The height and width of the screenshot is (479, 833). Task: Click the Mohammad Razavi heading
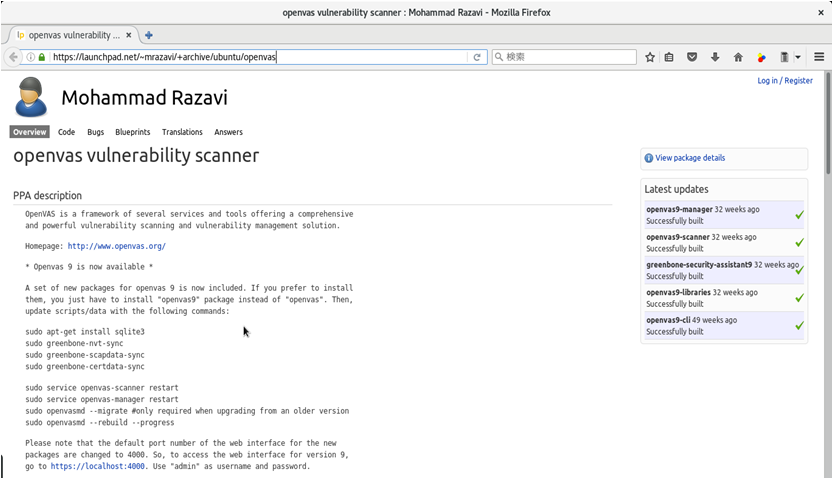[144, 98]
